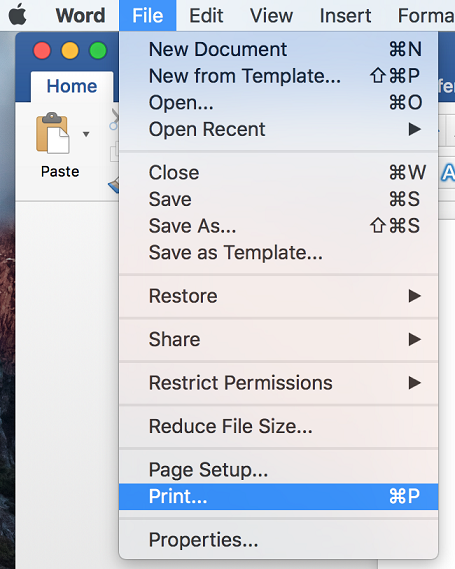Open the Insert menu in menu bar
This screenshot has width=455, height=569.
click(345, 16)
